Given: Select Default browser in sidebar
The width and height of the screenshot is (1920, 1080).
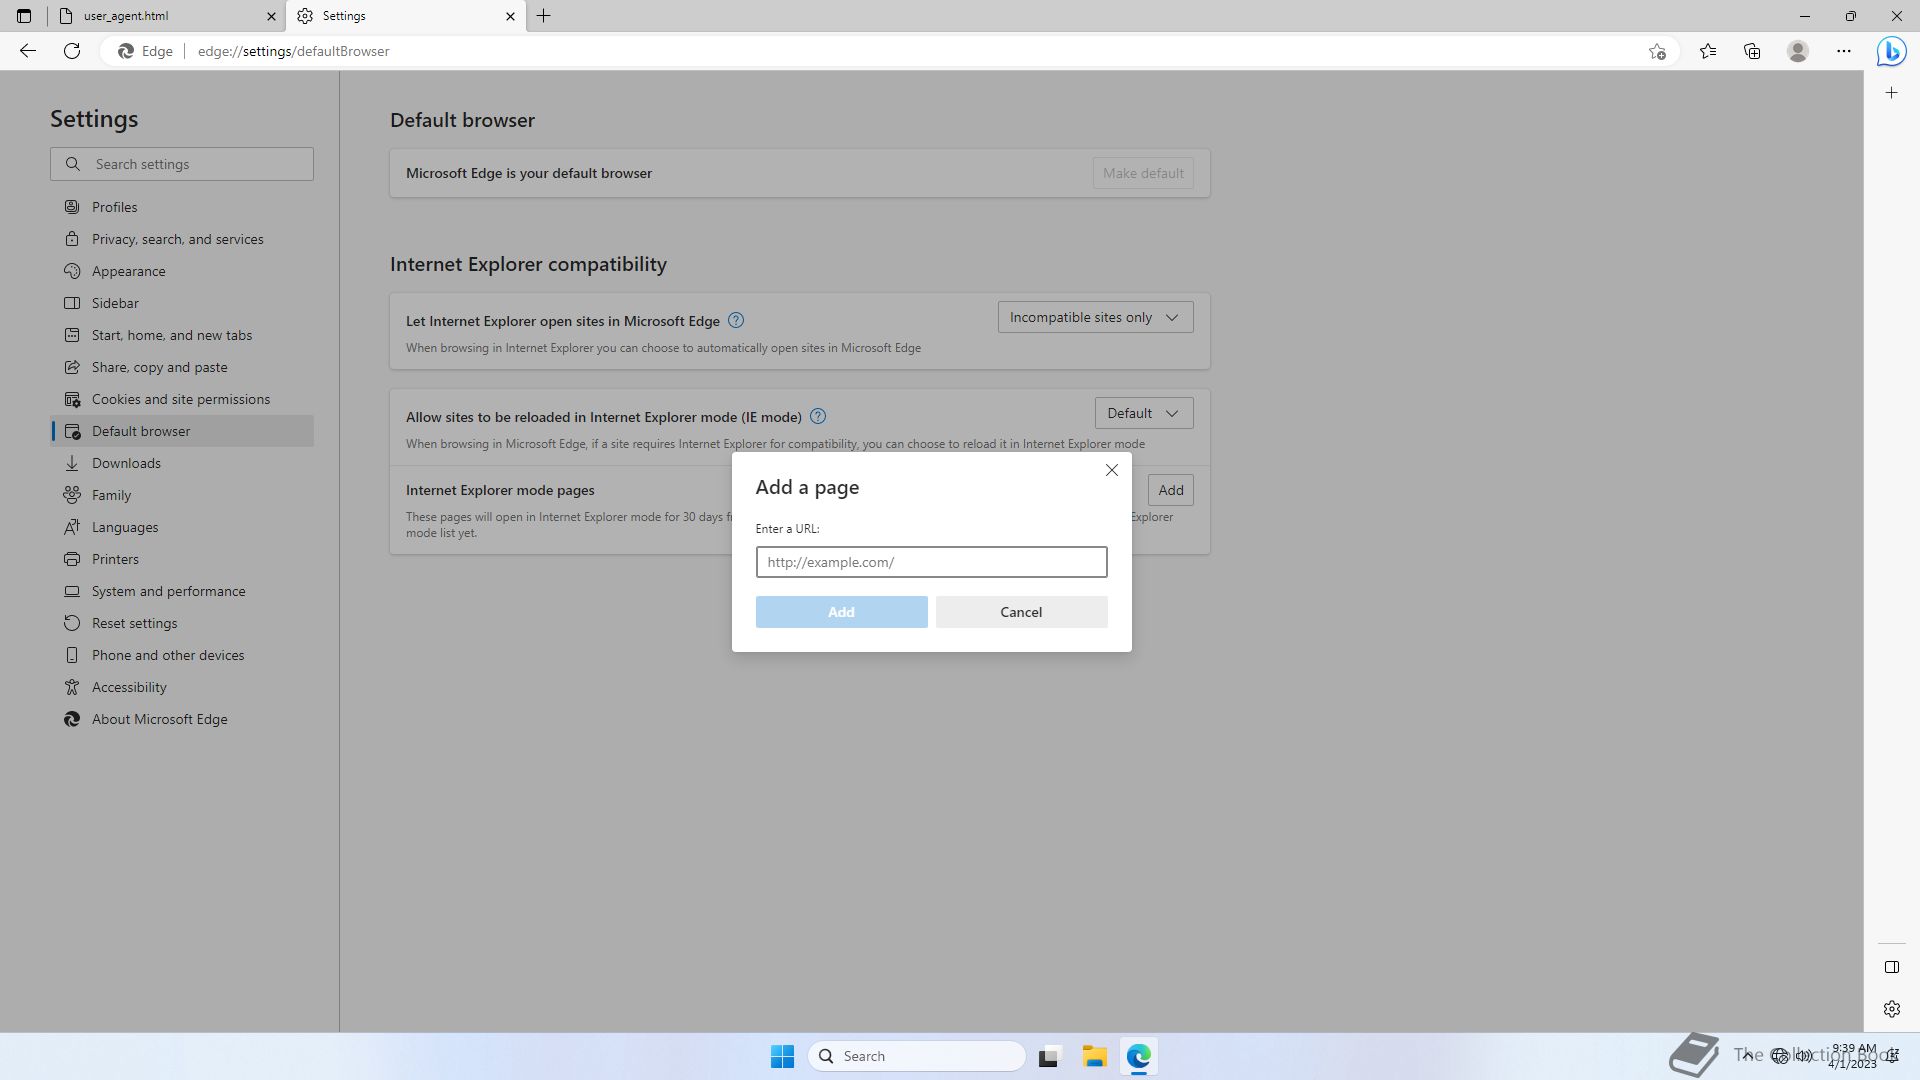Looking at the screenshot, I should pos(182,431).
